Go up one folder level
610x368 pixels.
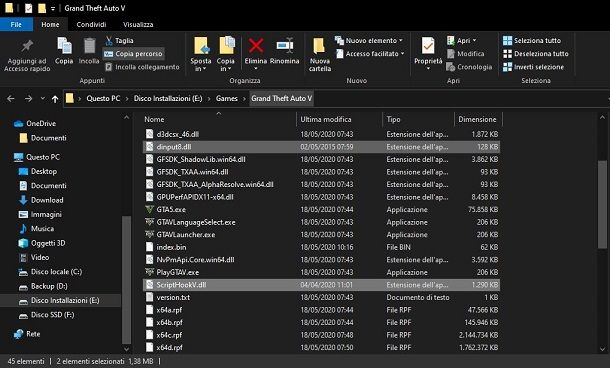[x=55, y=99]
